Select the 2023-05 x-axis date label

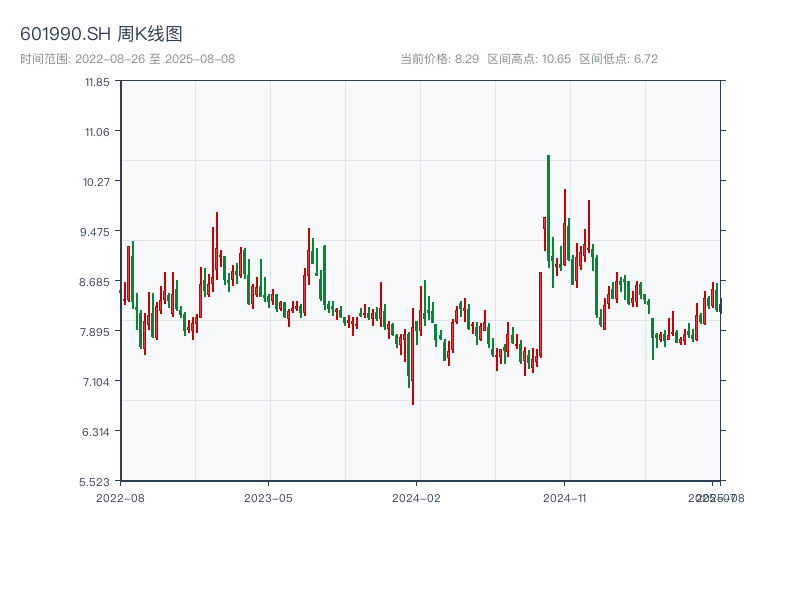point(268,497)
